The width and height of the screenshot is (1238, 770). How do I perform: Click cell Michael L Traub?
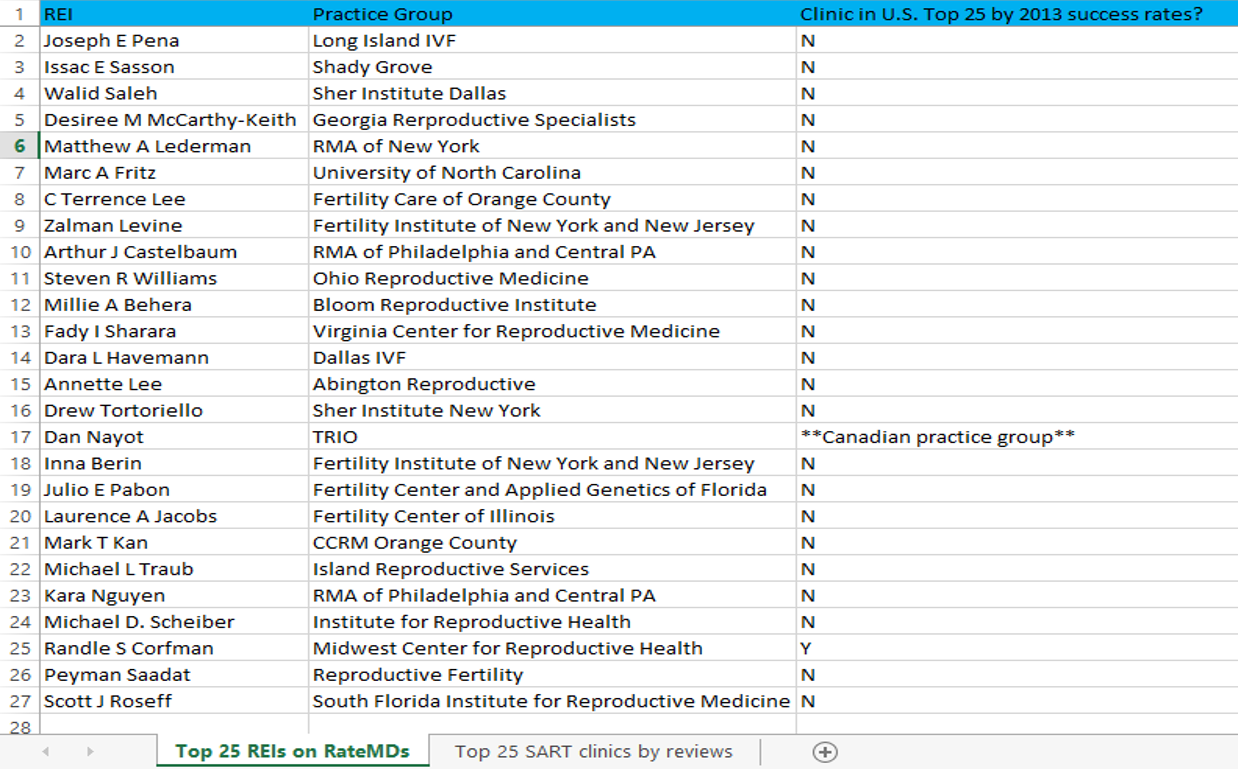point(174,569)
